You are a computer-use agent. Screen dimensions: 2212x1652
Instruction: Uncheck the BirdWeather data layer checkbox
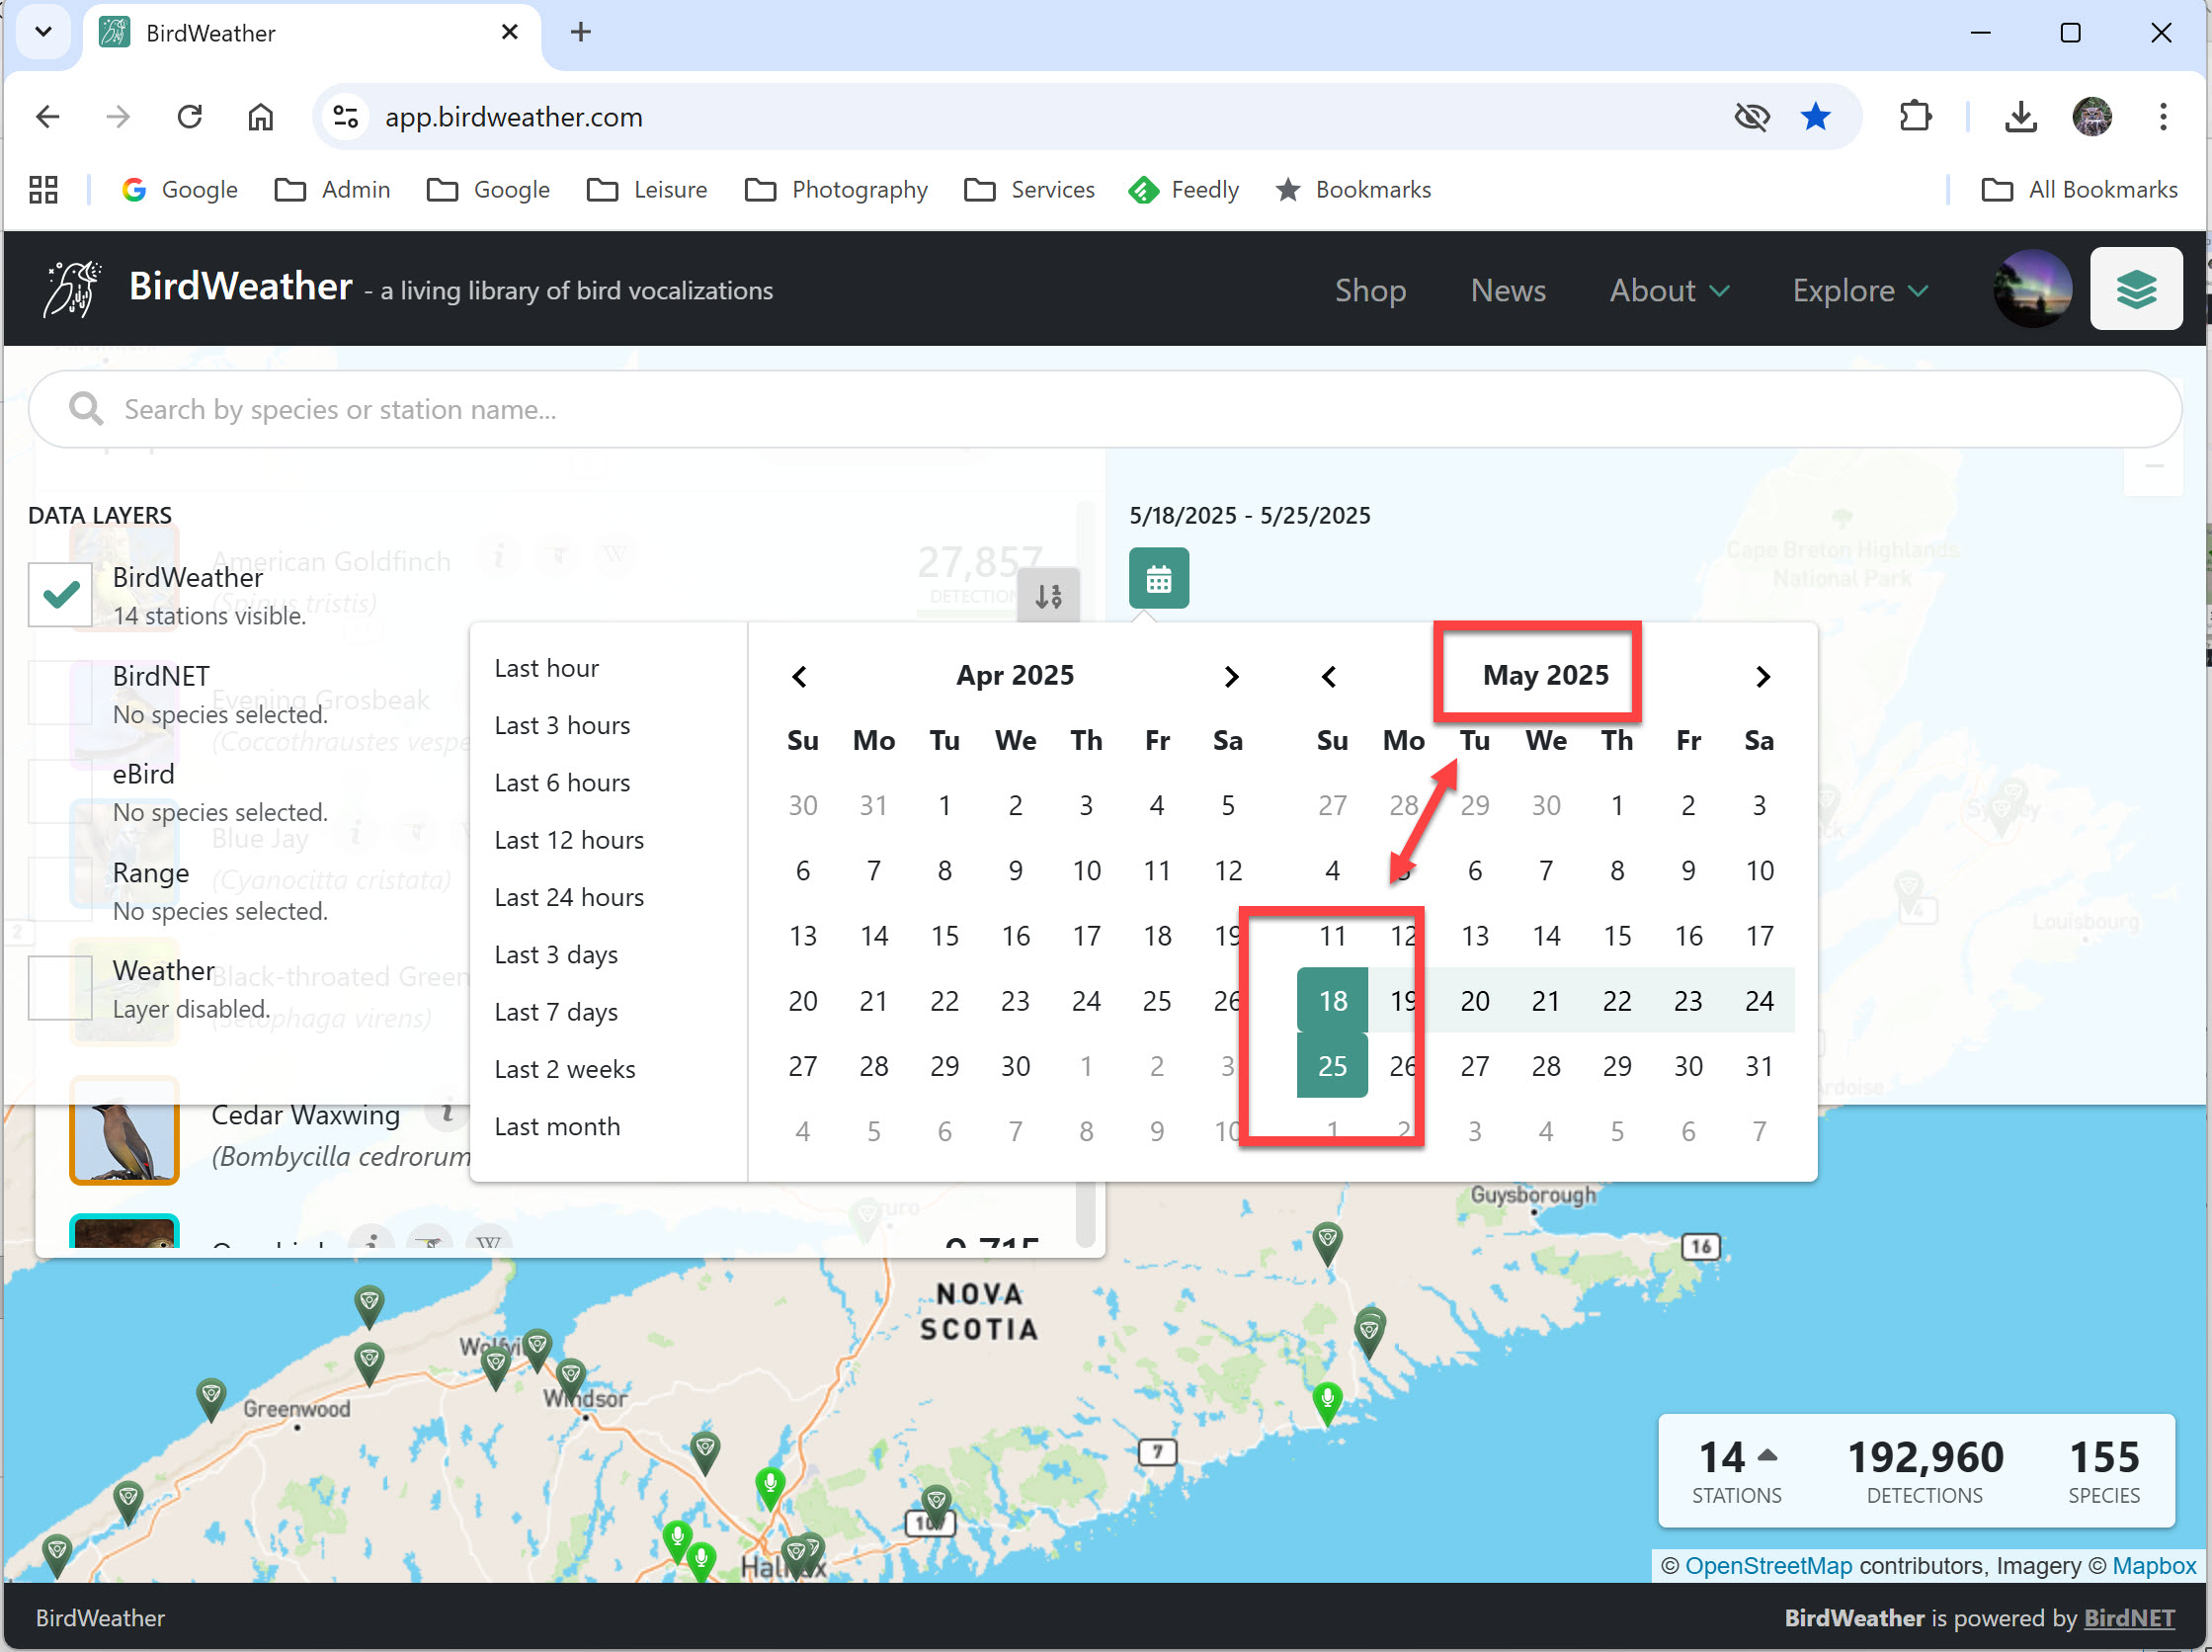tap(60, 595)
